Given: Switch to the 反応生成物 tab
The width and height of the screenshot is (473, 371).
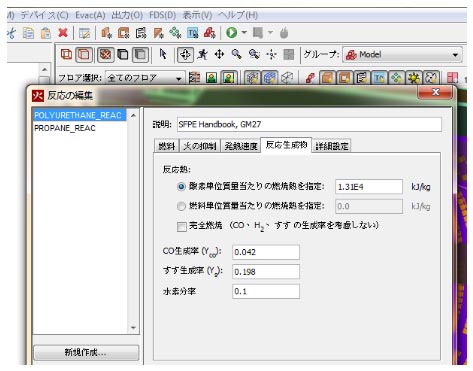Looking at the screenshot, I should [x=286, y=145].
